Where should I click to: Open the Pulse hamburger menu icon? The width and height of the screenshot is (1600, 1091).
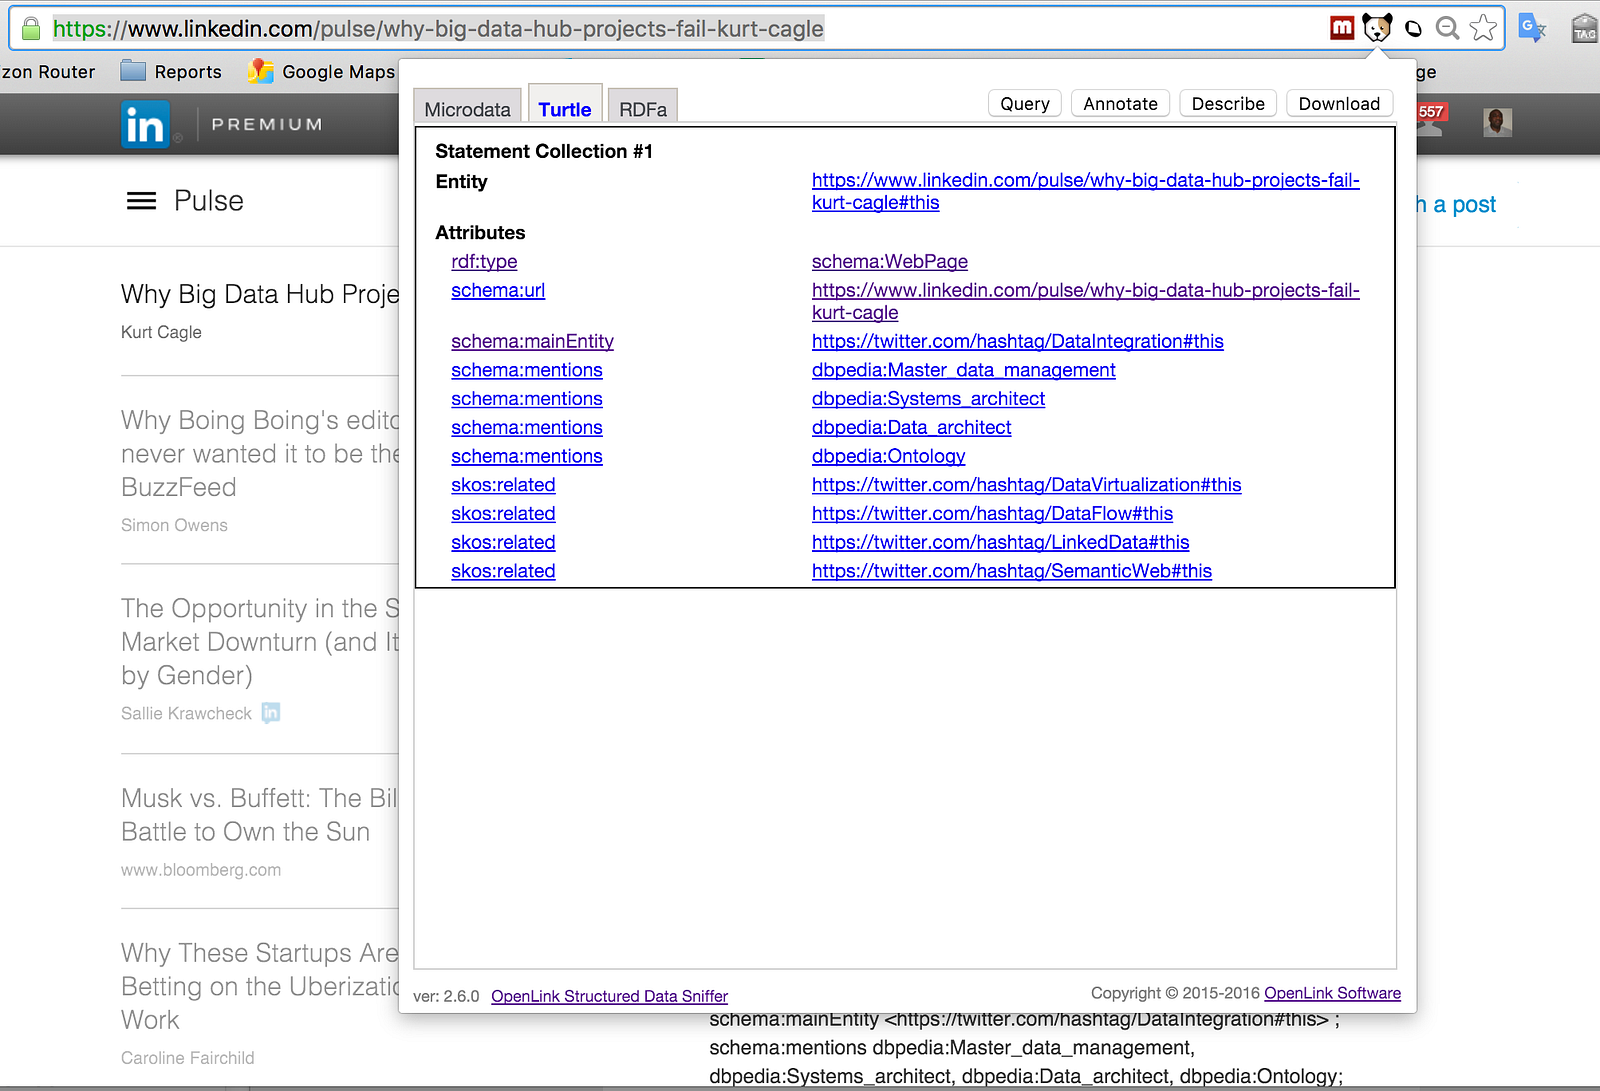point(141,201)
